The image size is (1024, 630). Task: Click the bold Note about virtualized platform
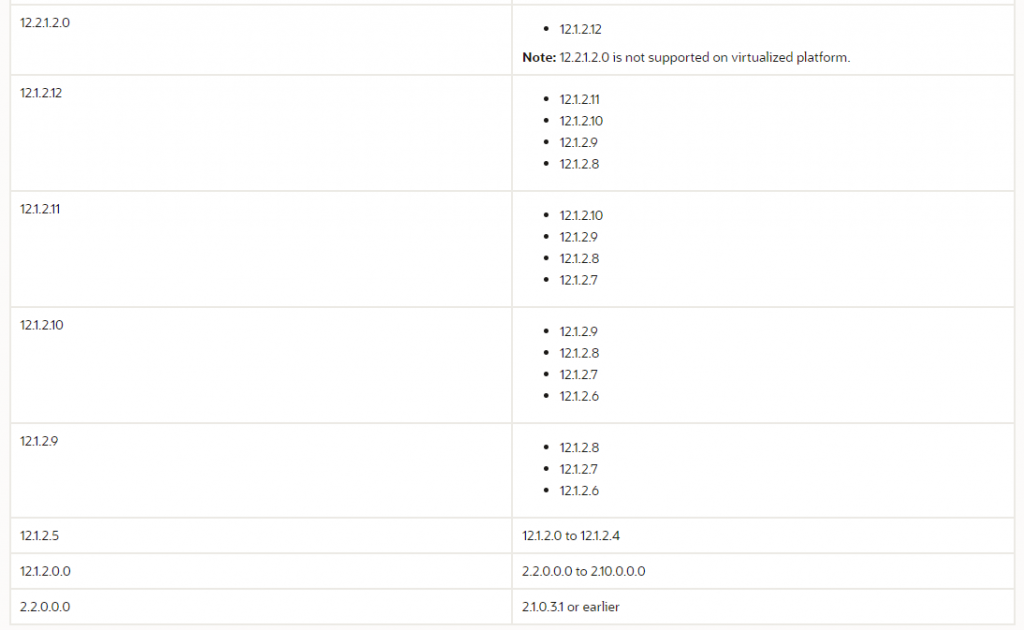point(540,58)
